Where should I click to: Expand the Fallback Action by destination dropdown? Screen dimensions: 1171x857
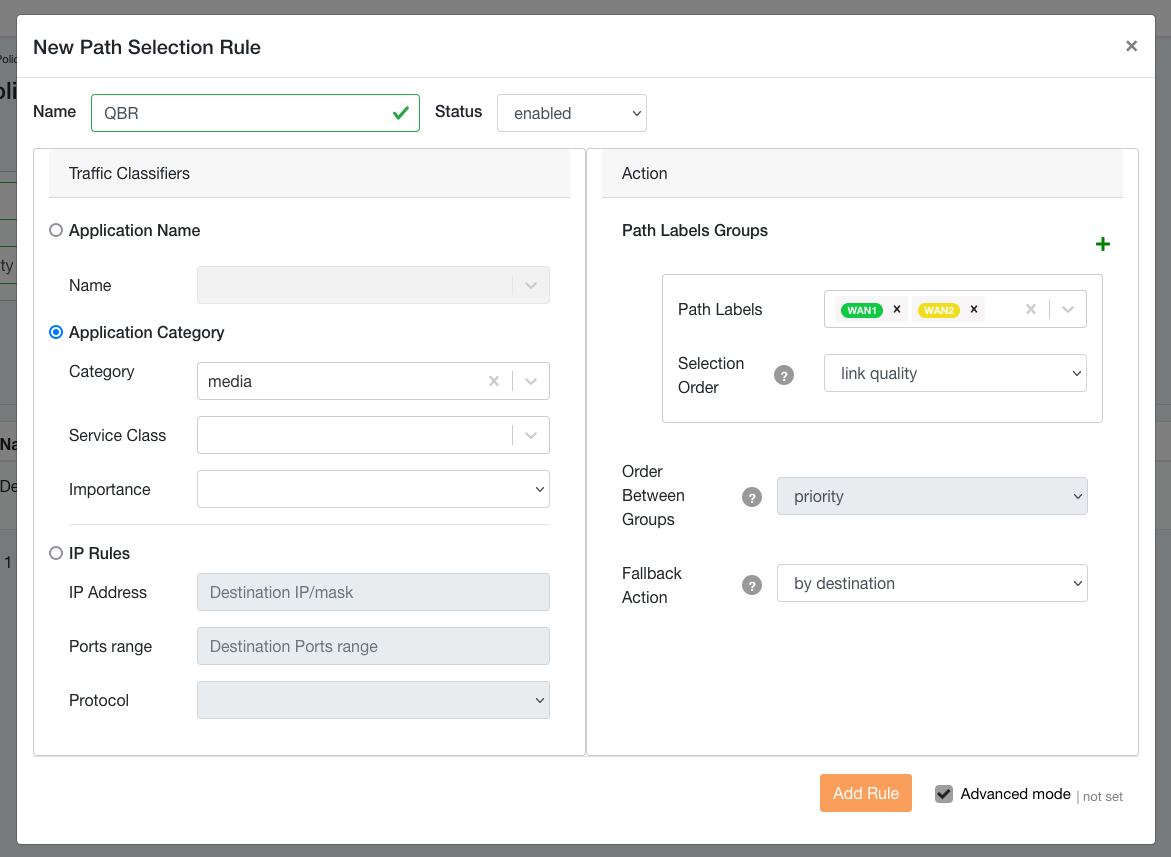click(931, 584)
